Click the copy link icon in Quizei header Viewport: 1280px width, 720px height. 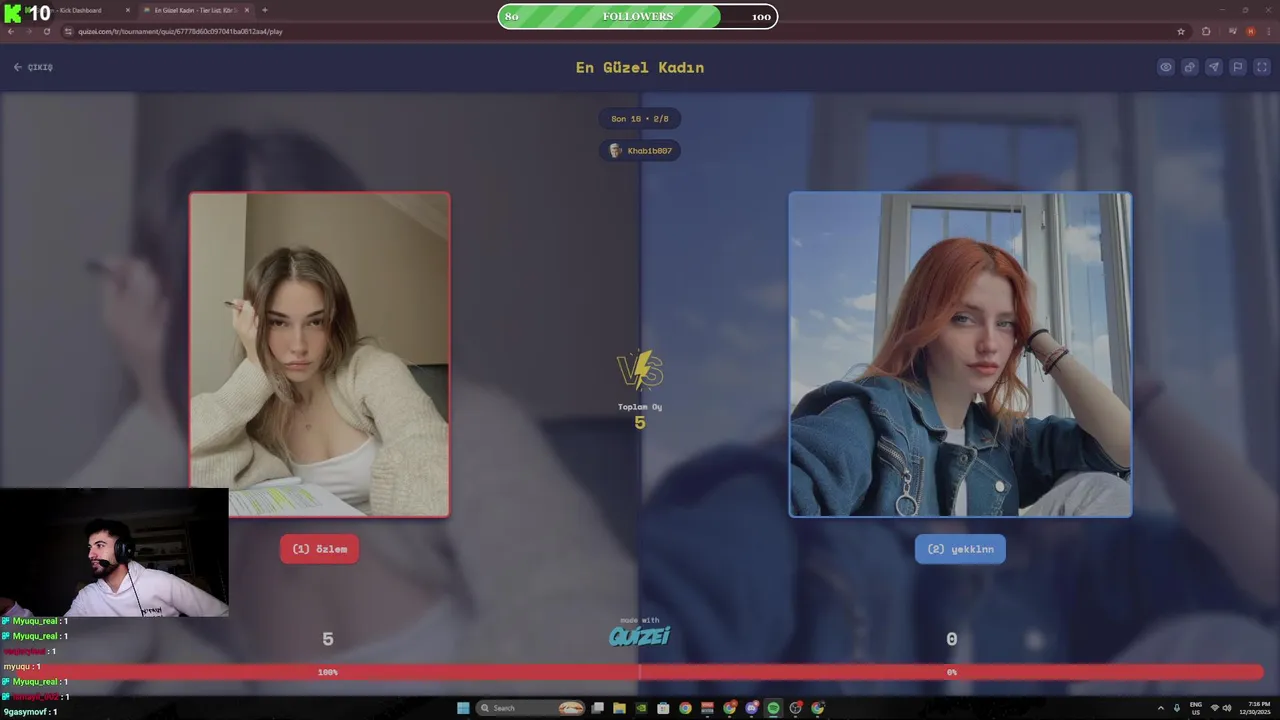[1190, 67]
